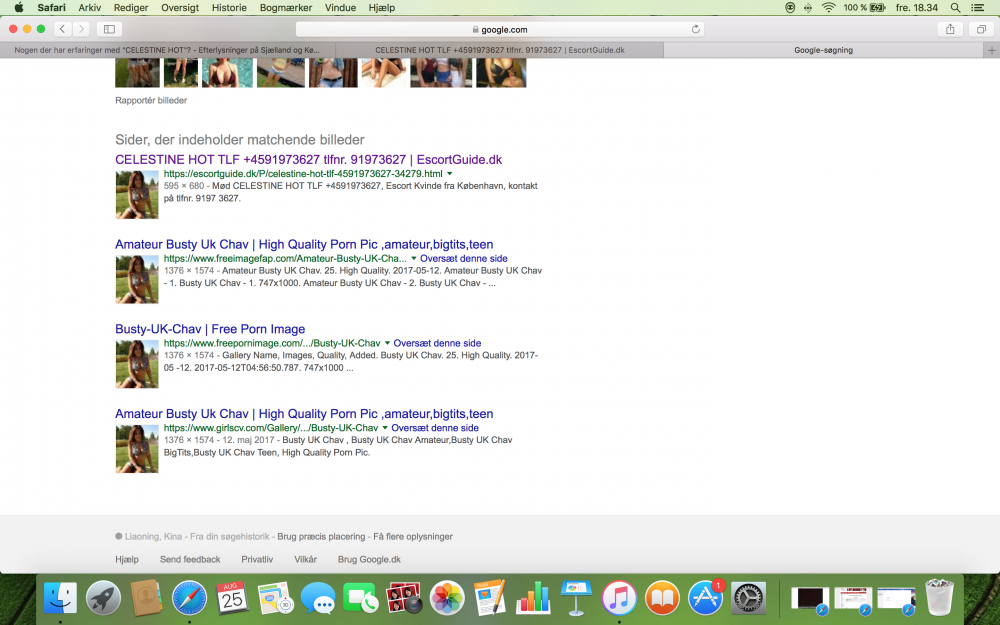Open the EscortGuide.dk result title
Viewport: 1000px width, 625px height.
(309, 159)
